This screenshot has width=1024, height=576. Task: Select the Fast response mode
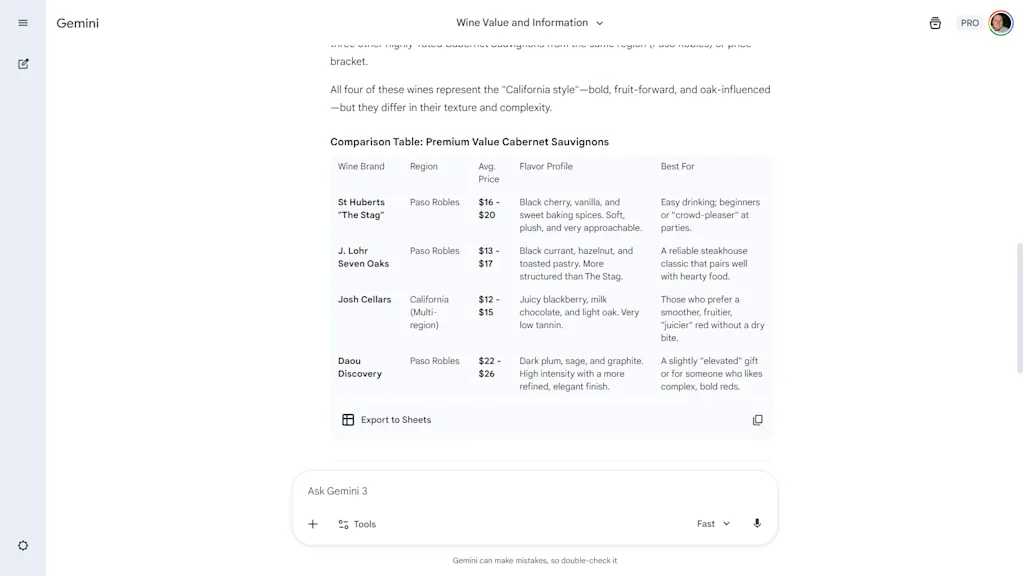pyautogui.click(x=705, y=523)
